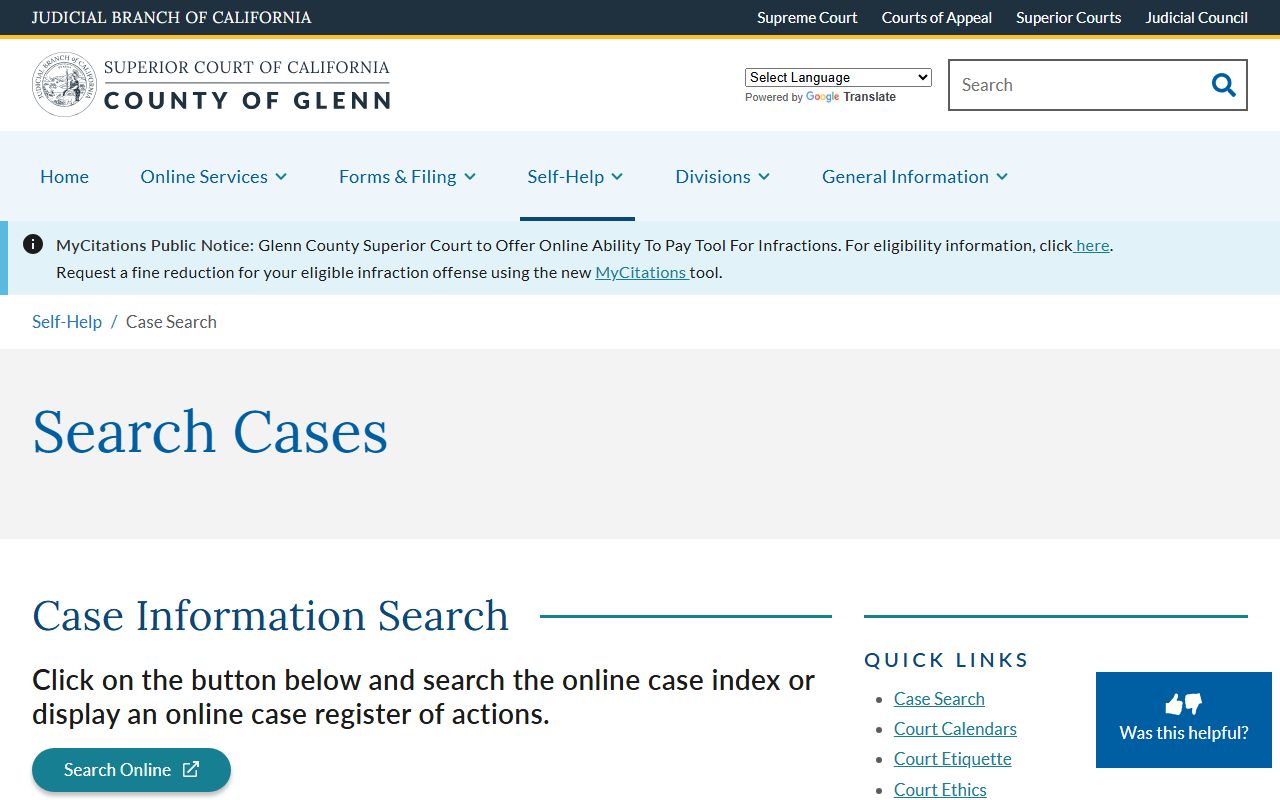Open the Judicial Council link
This screenshot has height=800, width=1280.
1196,17
